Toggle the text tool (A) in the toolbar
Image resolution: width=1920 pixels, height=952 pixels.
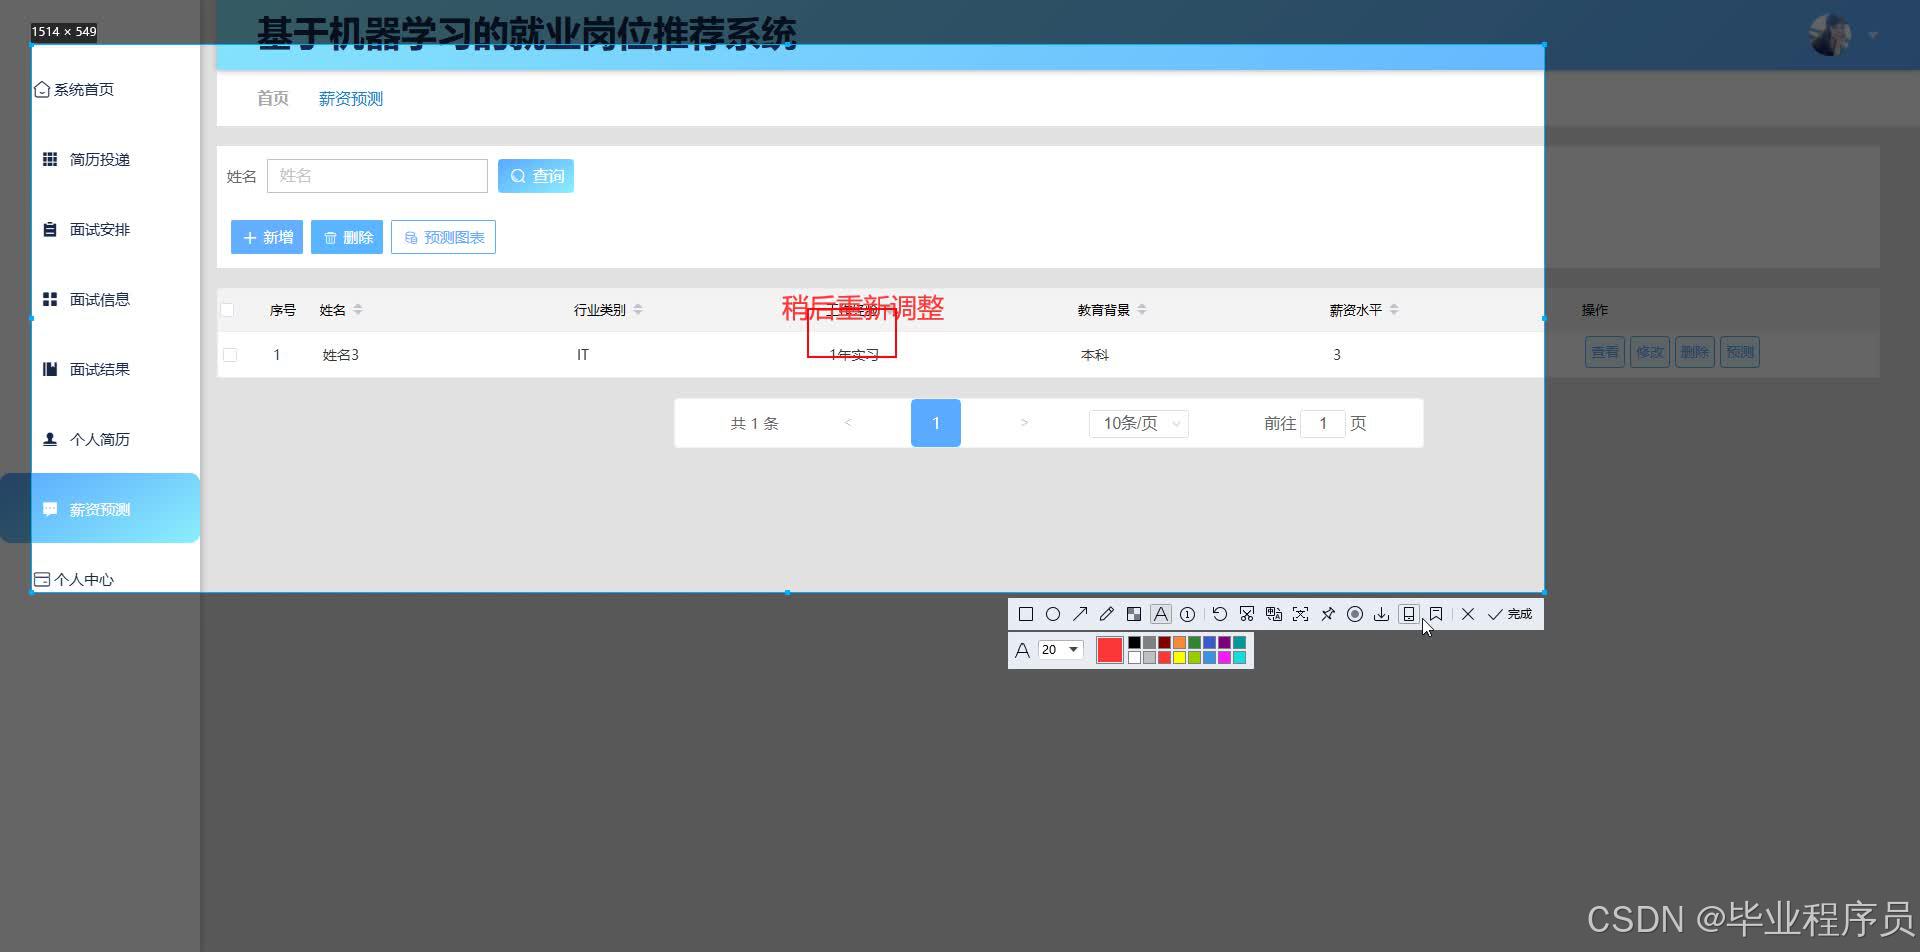coord(1160,613)
